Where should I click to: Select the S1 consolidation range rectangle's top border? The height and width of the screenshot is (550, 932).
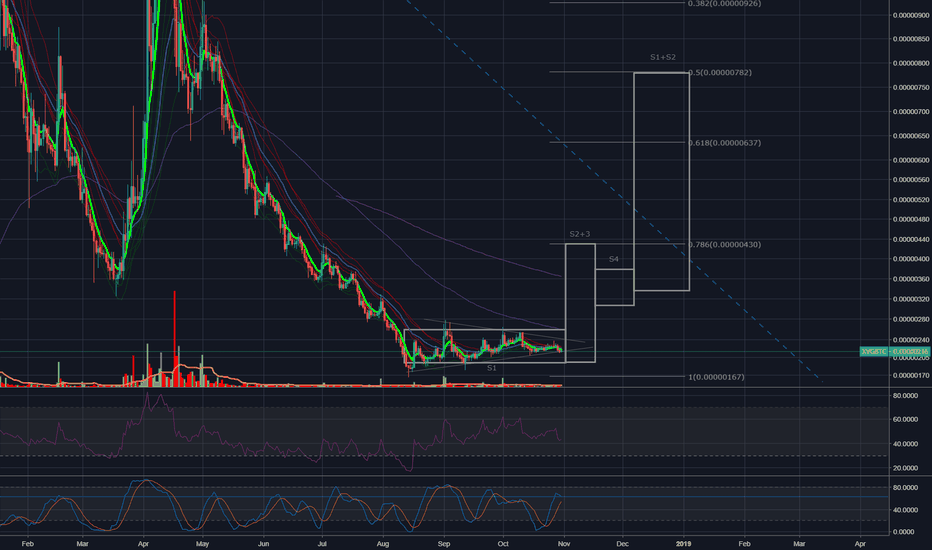484,329
